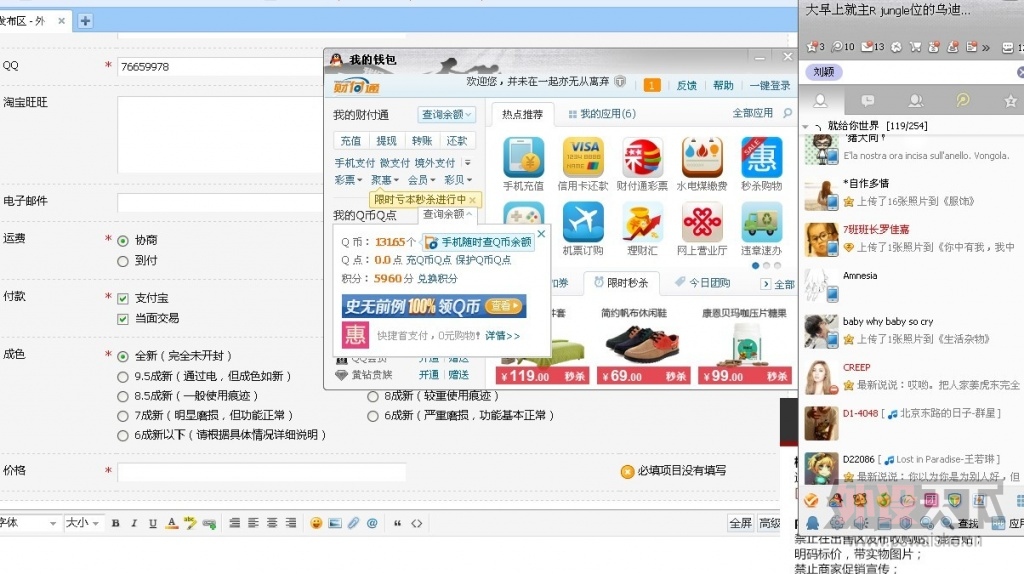Open the ¥69.00 canvas shoes product thumbnail
The height and width of the screenshot is (574, 1024).
click(x=641, y=344)
